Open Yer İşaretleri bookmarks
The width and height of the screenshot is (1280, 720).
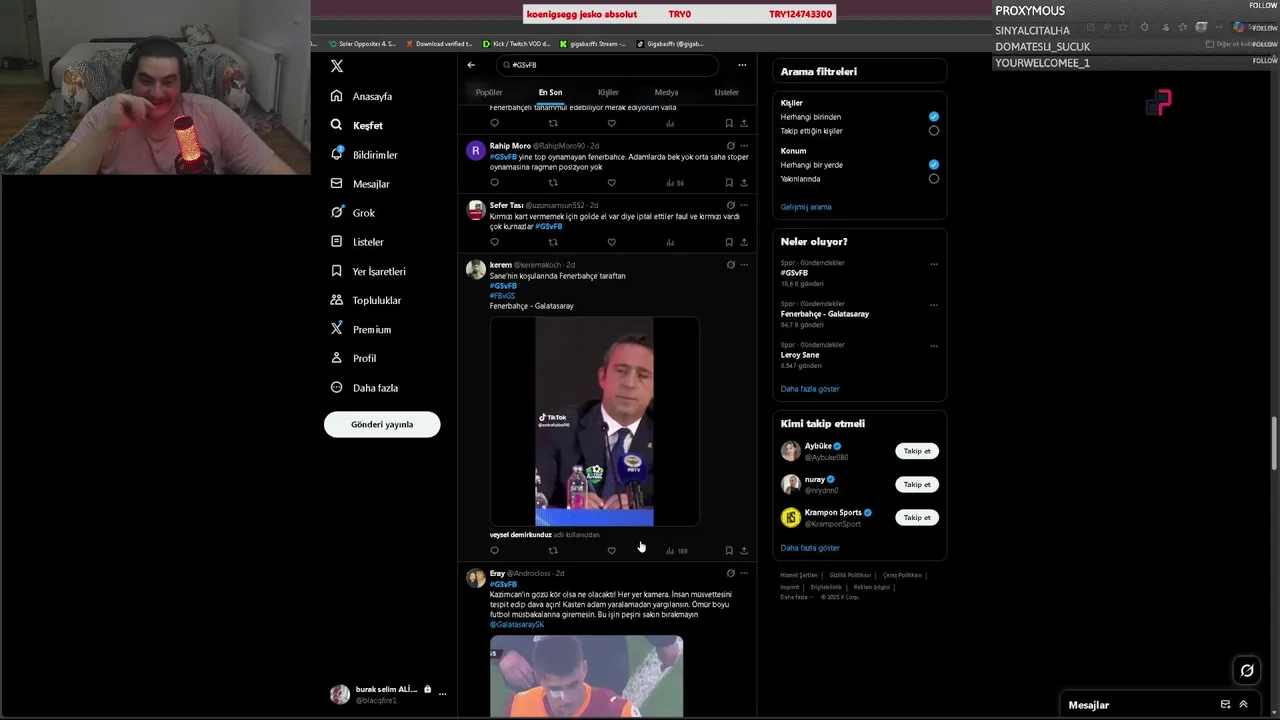pyautogui.click(x=368, y=271)
